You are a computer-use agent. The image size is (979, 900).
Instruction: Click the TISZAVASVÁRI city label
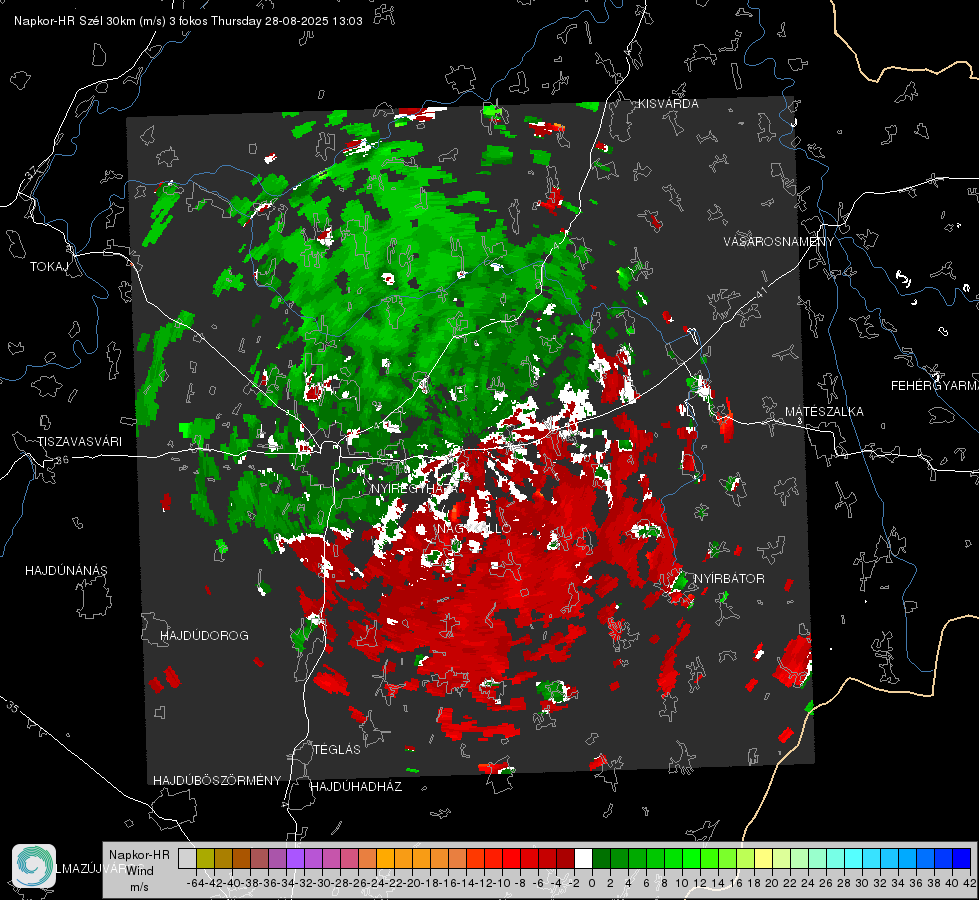pos(80,442)
